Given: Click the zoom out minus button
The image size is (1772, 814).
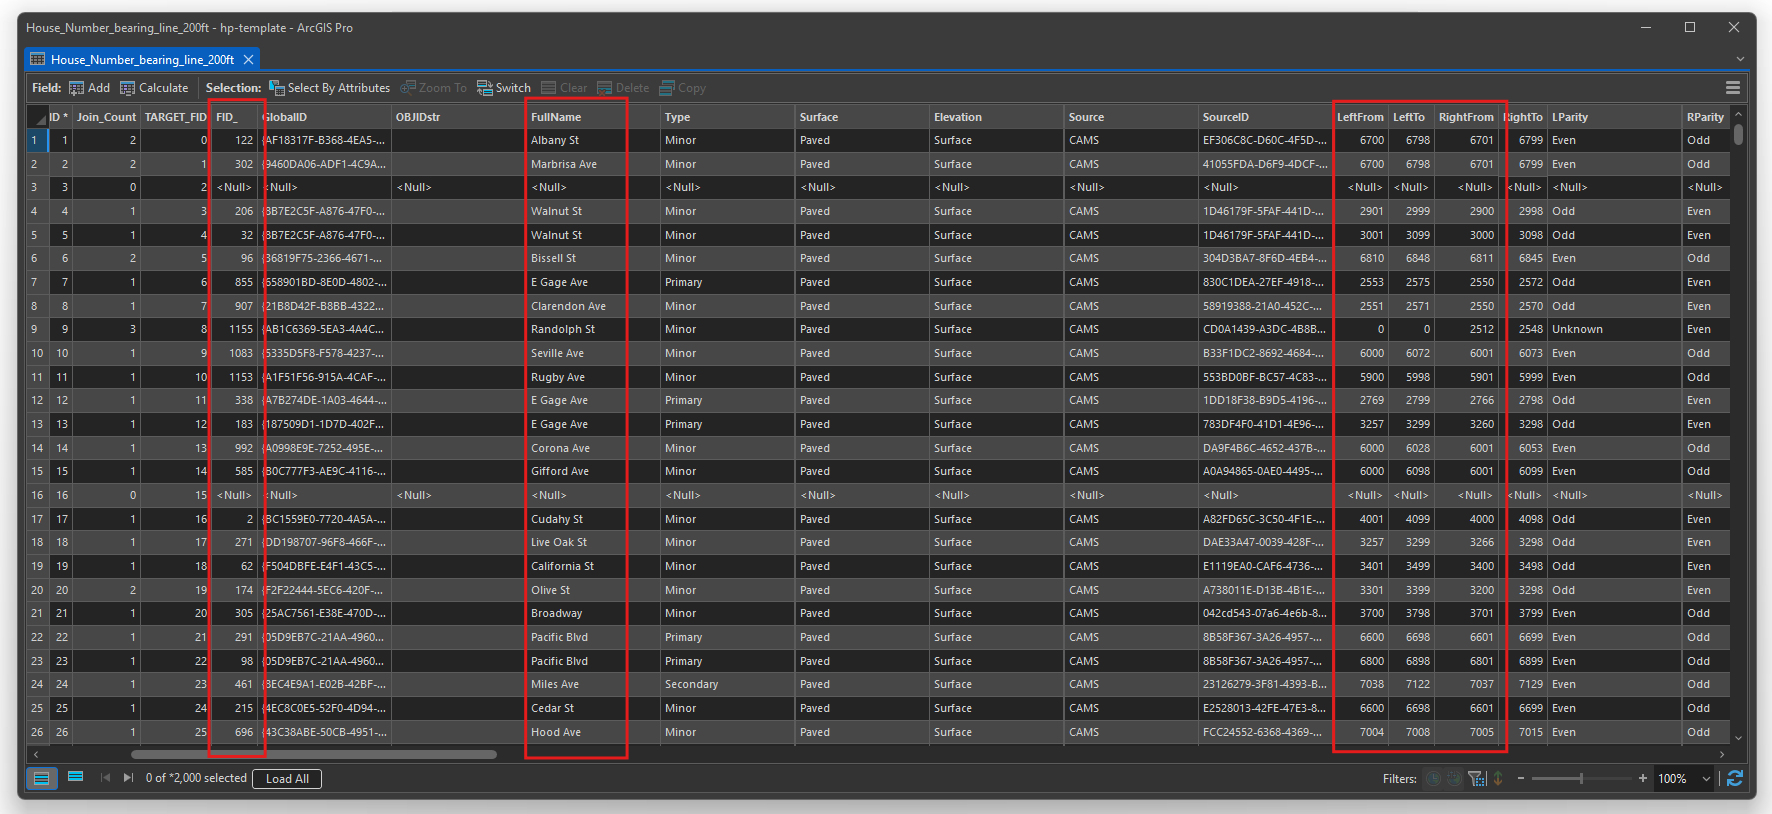Looking at the screenshot, I should 1521,779.
